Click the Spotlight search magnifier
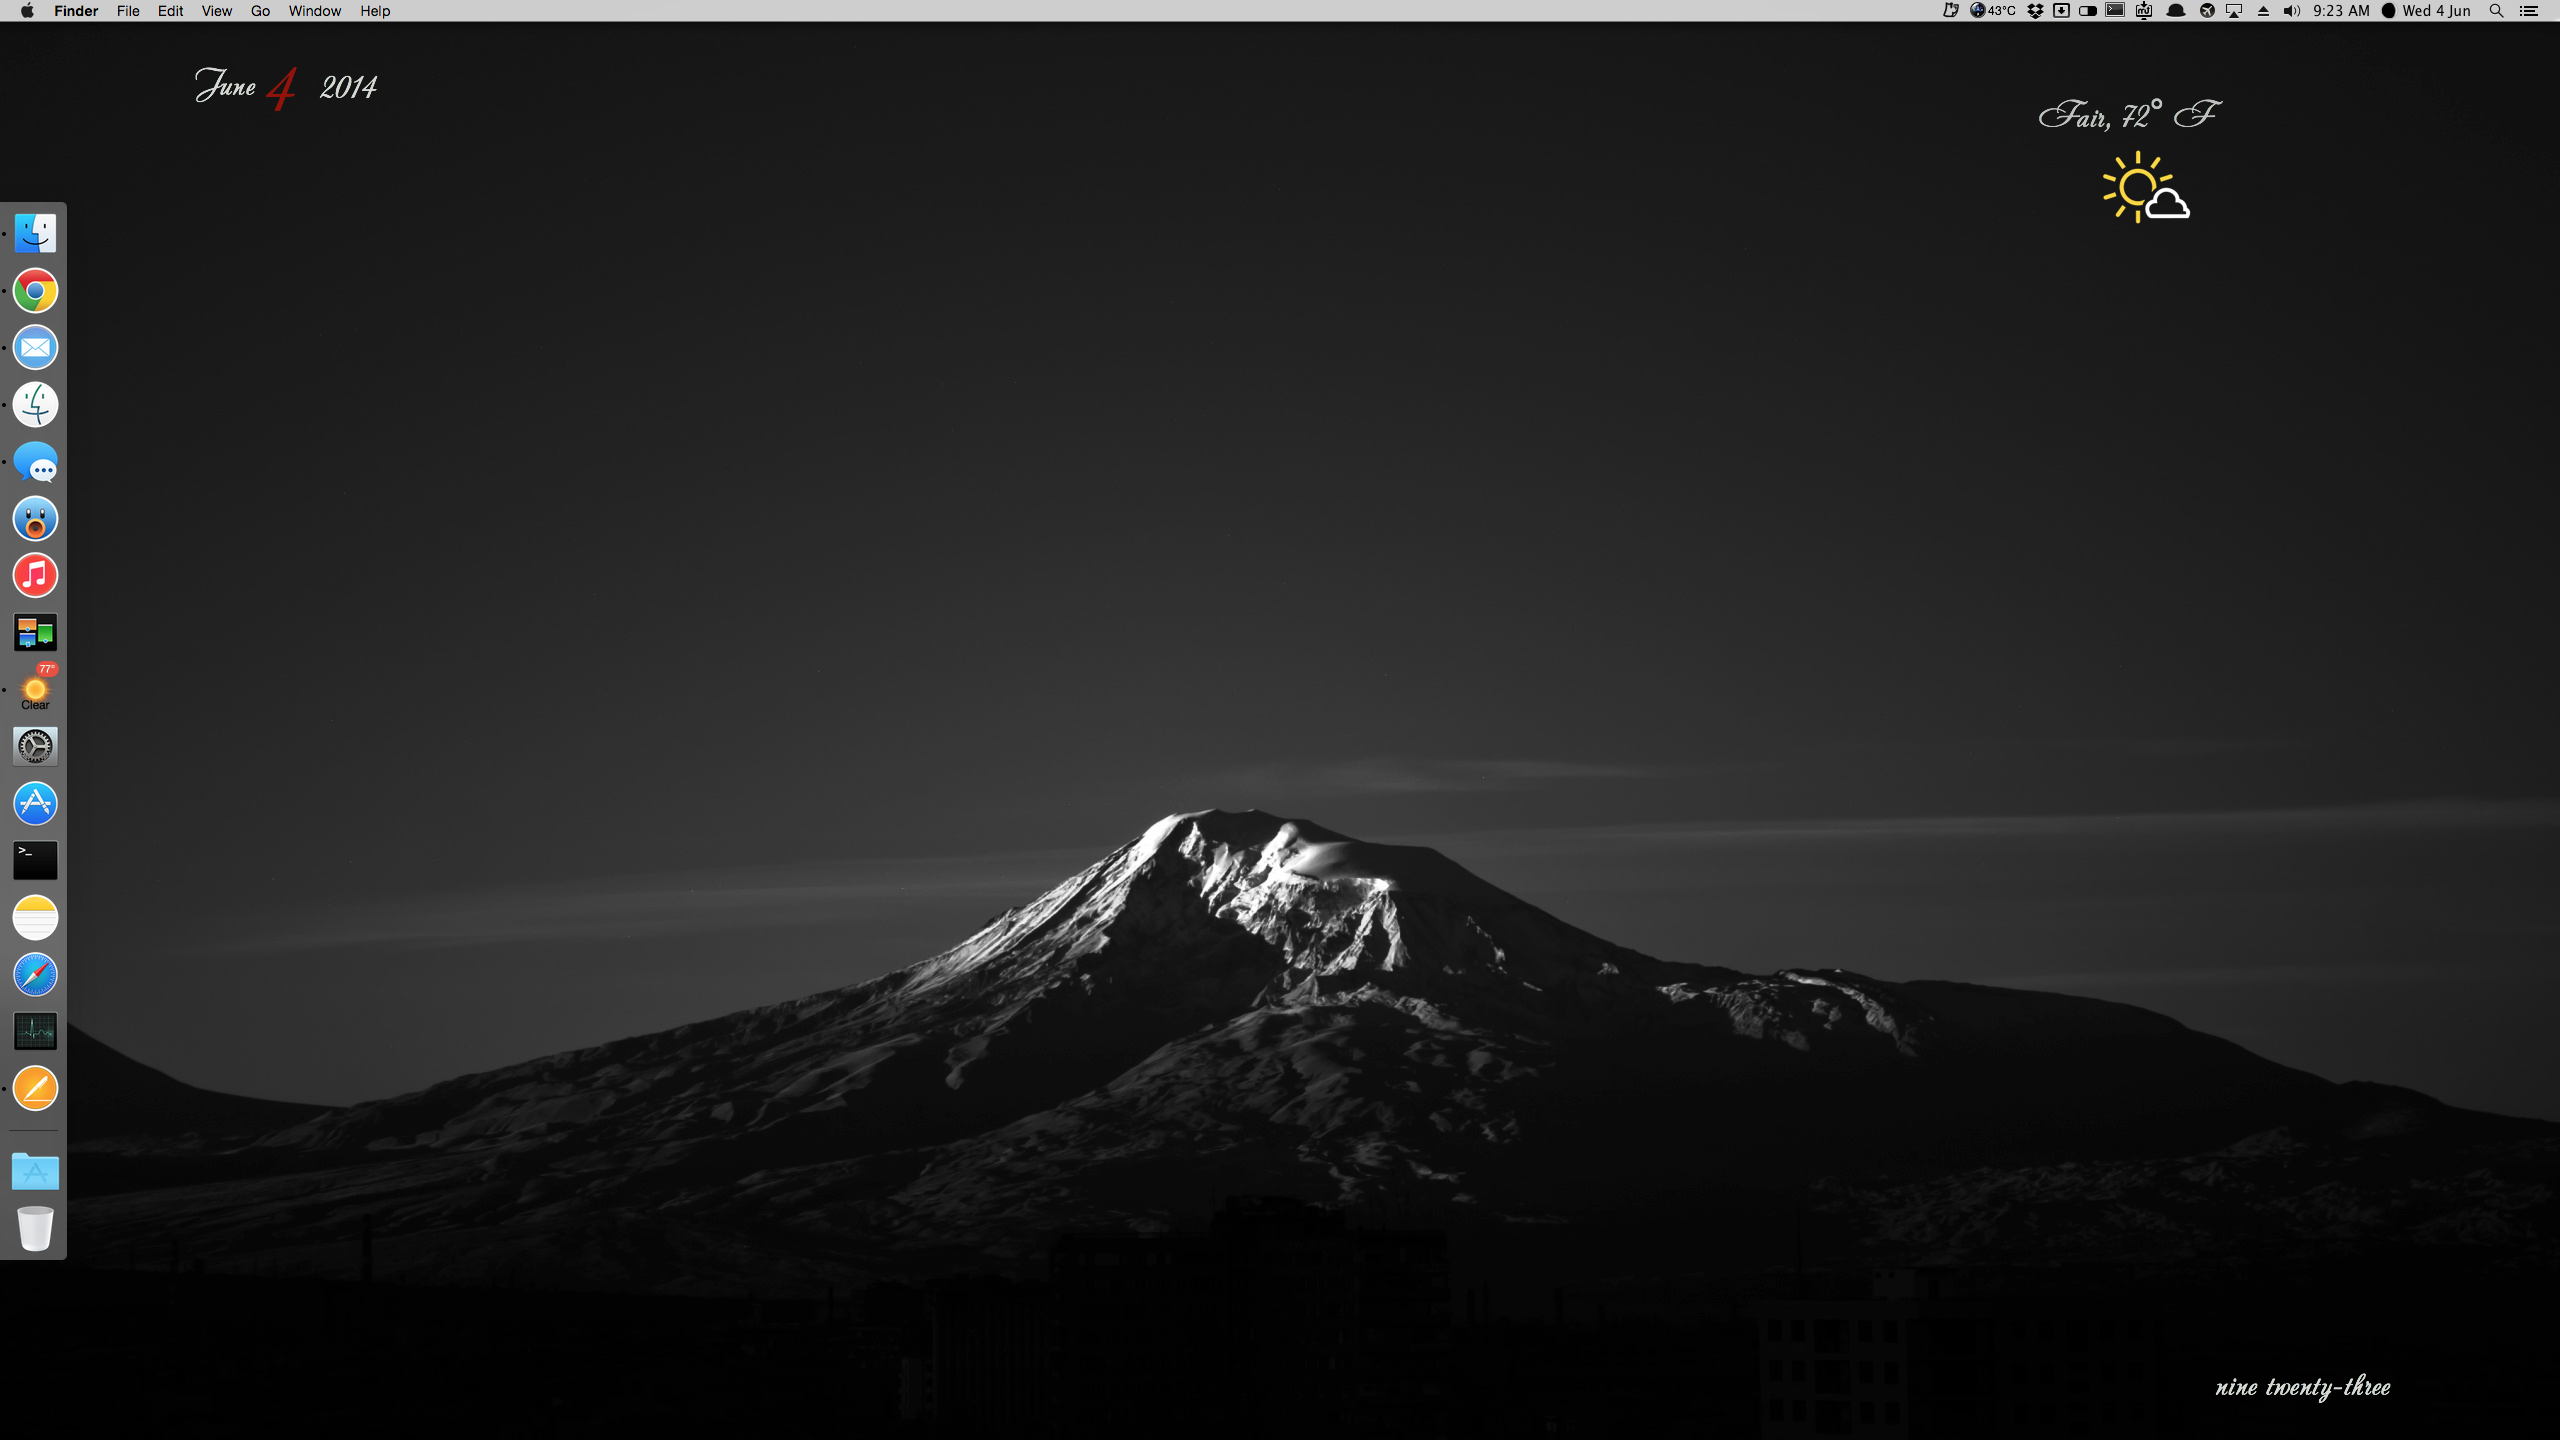Image resolution: width=2560 pixels, height=1440 pixels. (2496, 11)
